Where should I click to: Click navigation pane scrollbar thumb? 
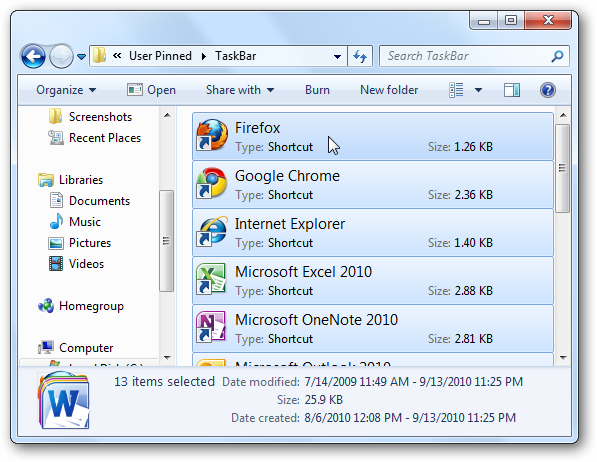click(x=166, y=241)
